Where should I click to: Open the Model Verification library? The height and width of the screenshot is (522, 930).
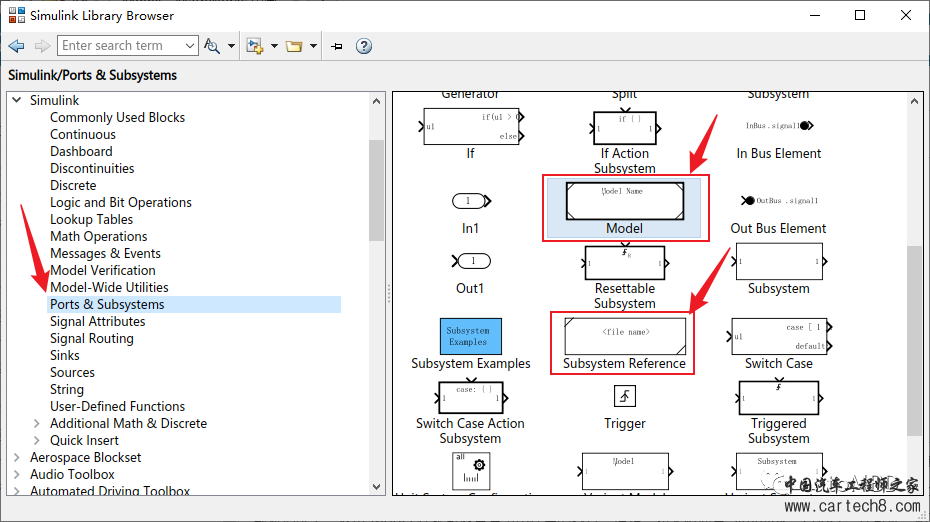click(103, 270)
